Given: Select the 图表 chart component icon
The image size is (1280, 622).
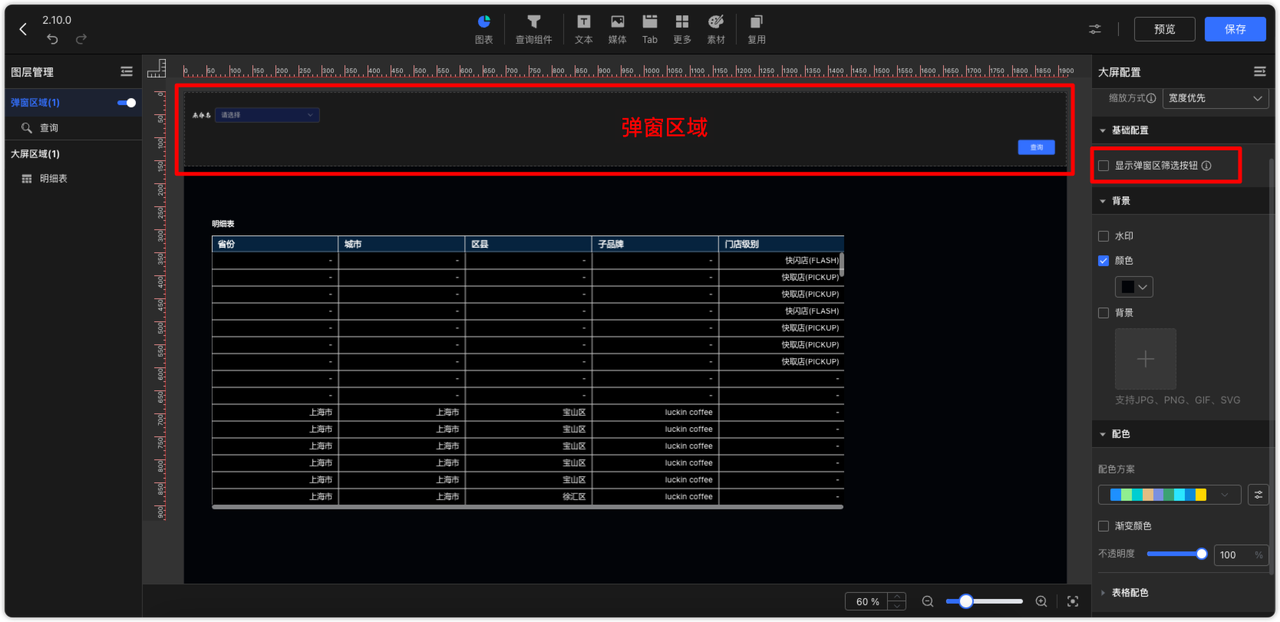Looking at the screenshot, I should pyautogui.click(x=484, y=28).
